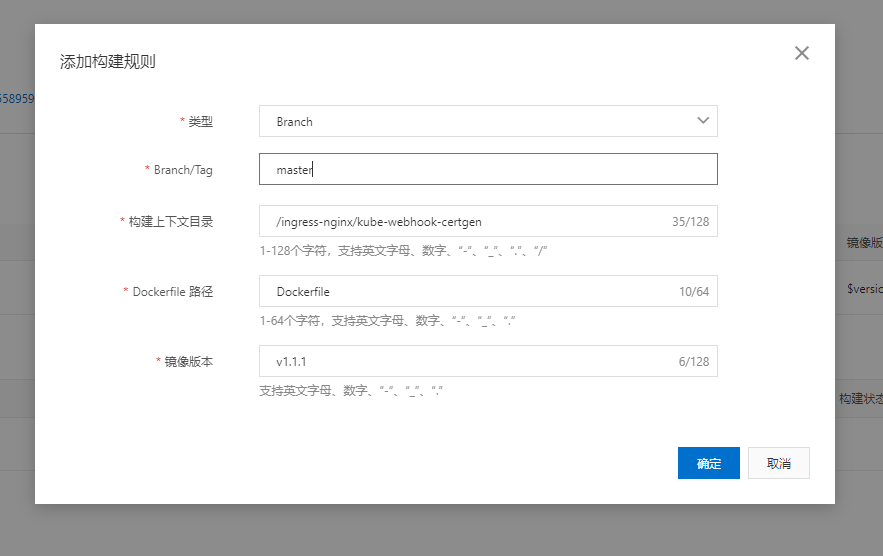Click the Branch/Tag field label

click(x=183, y=170)
